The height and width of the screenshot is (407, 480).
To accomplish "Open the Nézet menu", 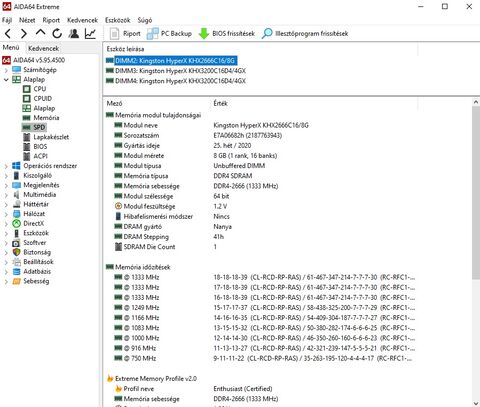I will pos(27,20).
